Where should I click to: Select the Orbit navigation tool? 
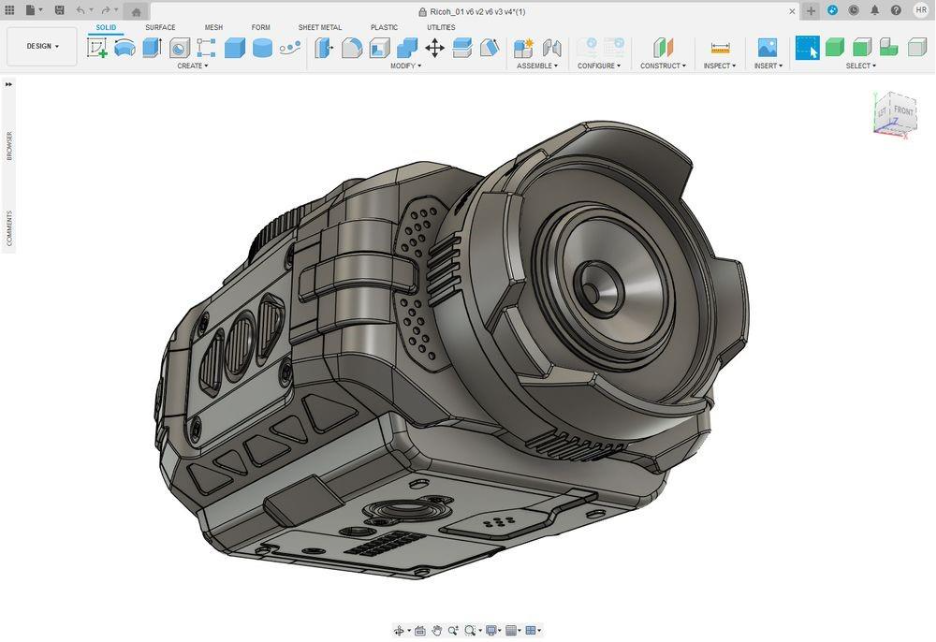(x=399, y=631)
